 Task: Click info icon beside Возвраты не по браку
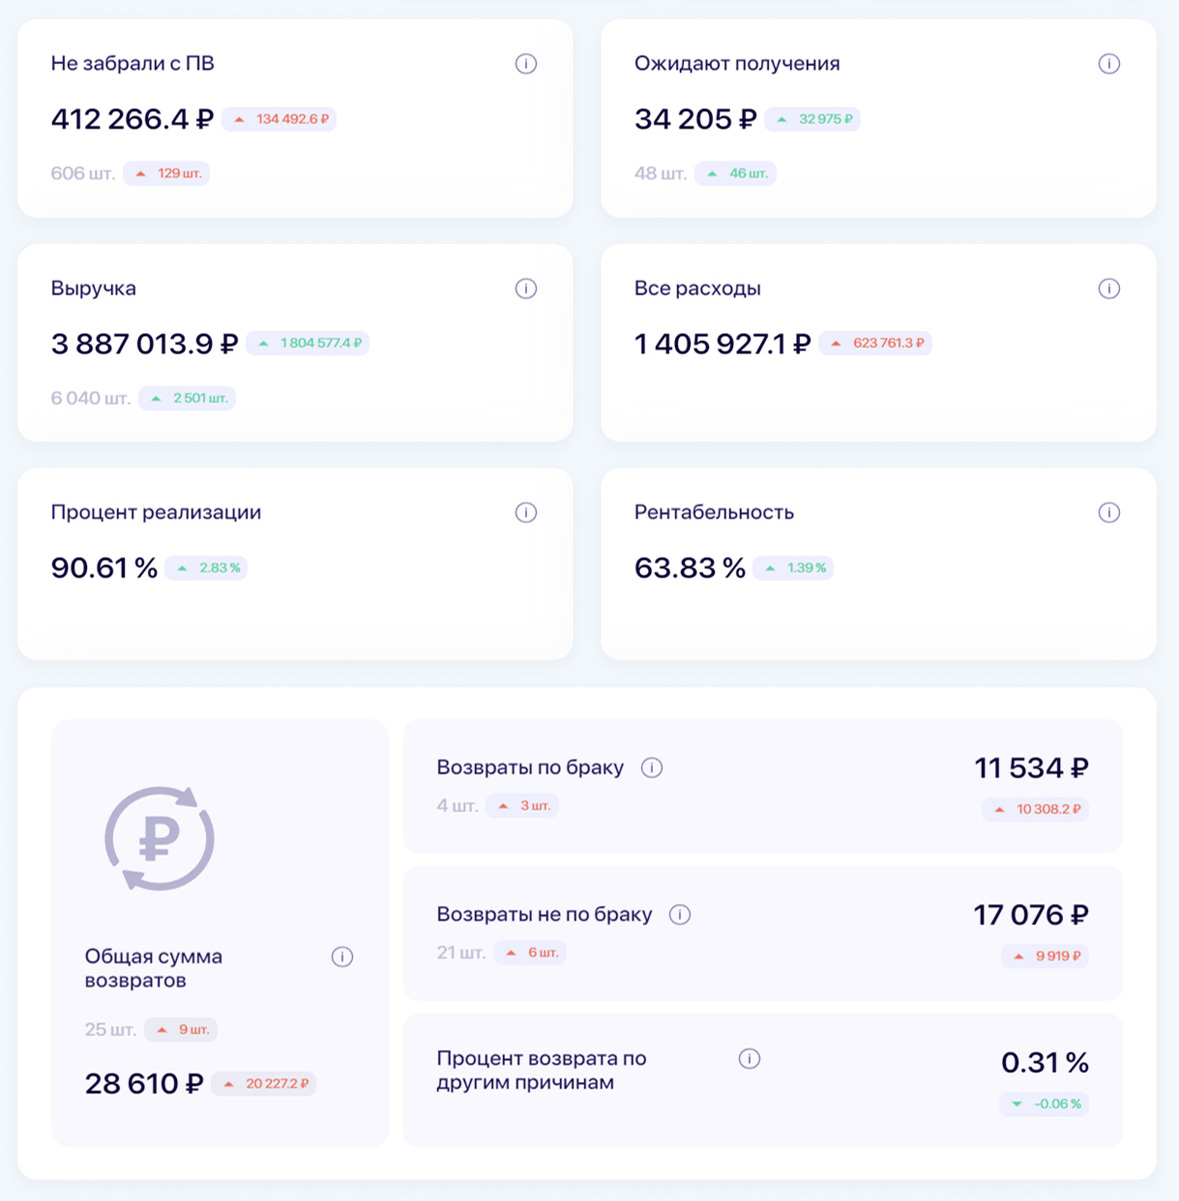[680, 915]
